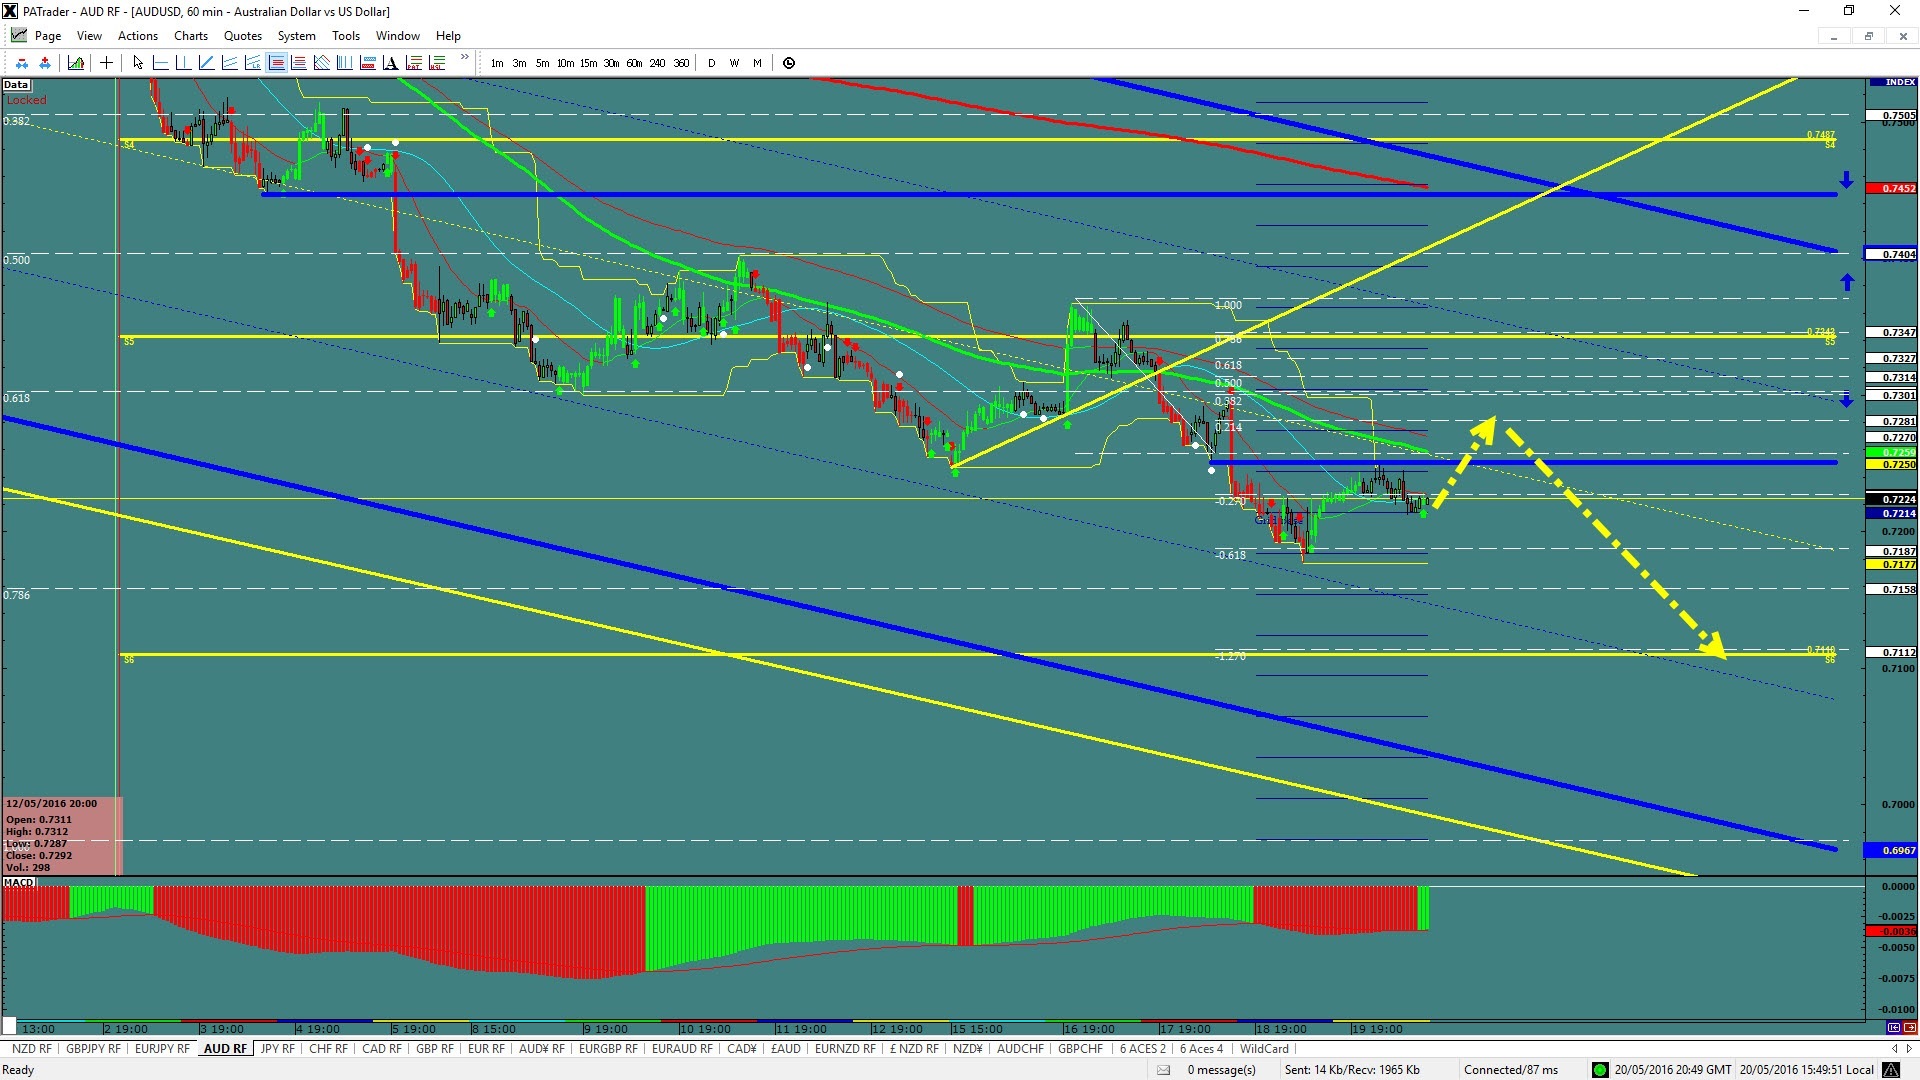This screenshot has height=1080, width=1920.
Task: Select the arrow pointer tool
Action: click(x=138, y=63)
